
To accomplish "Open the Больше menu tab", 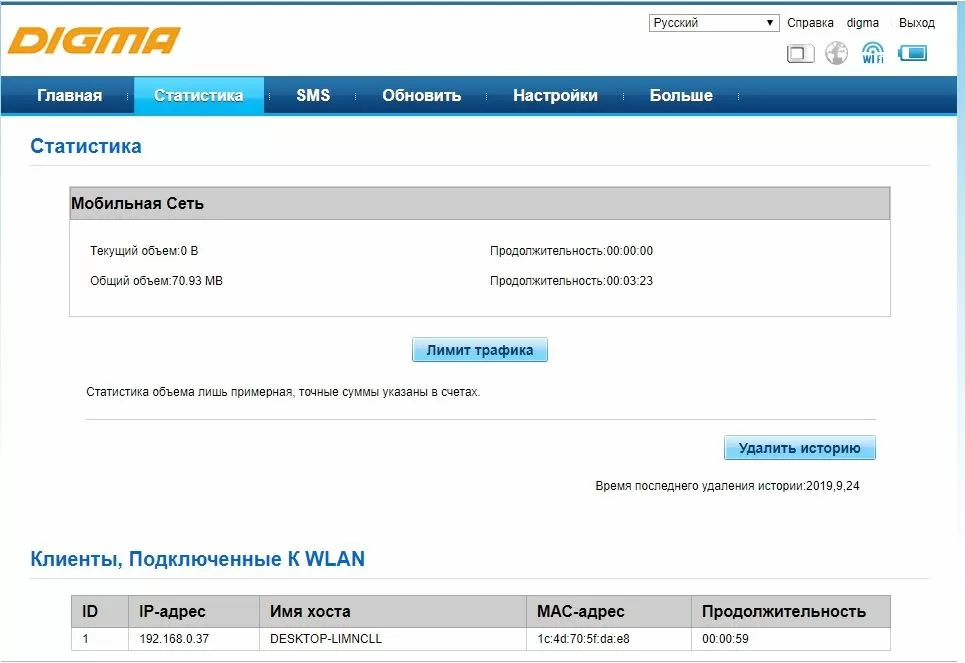I will [x=681, y=96].
